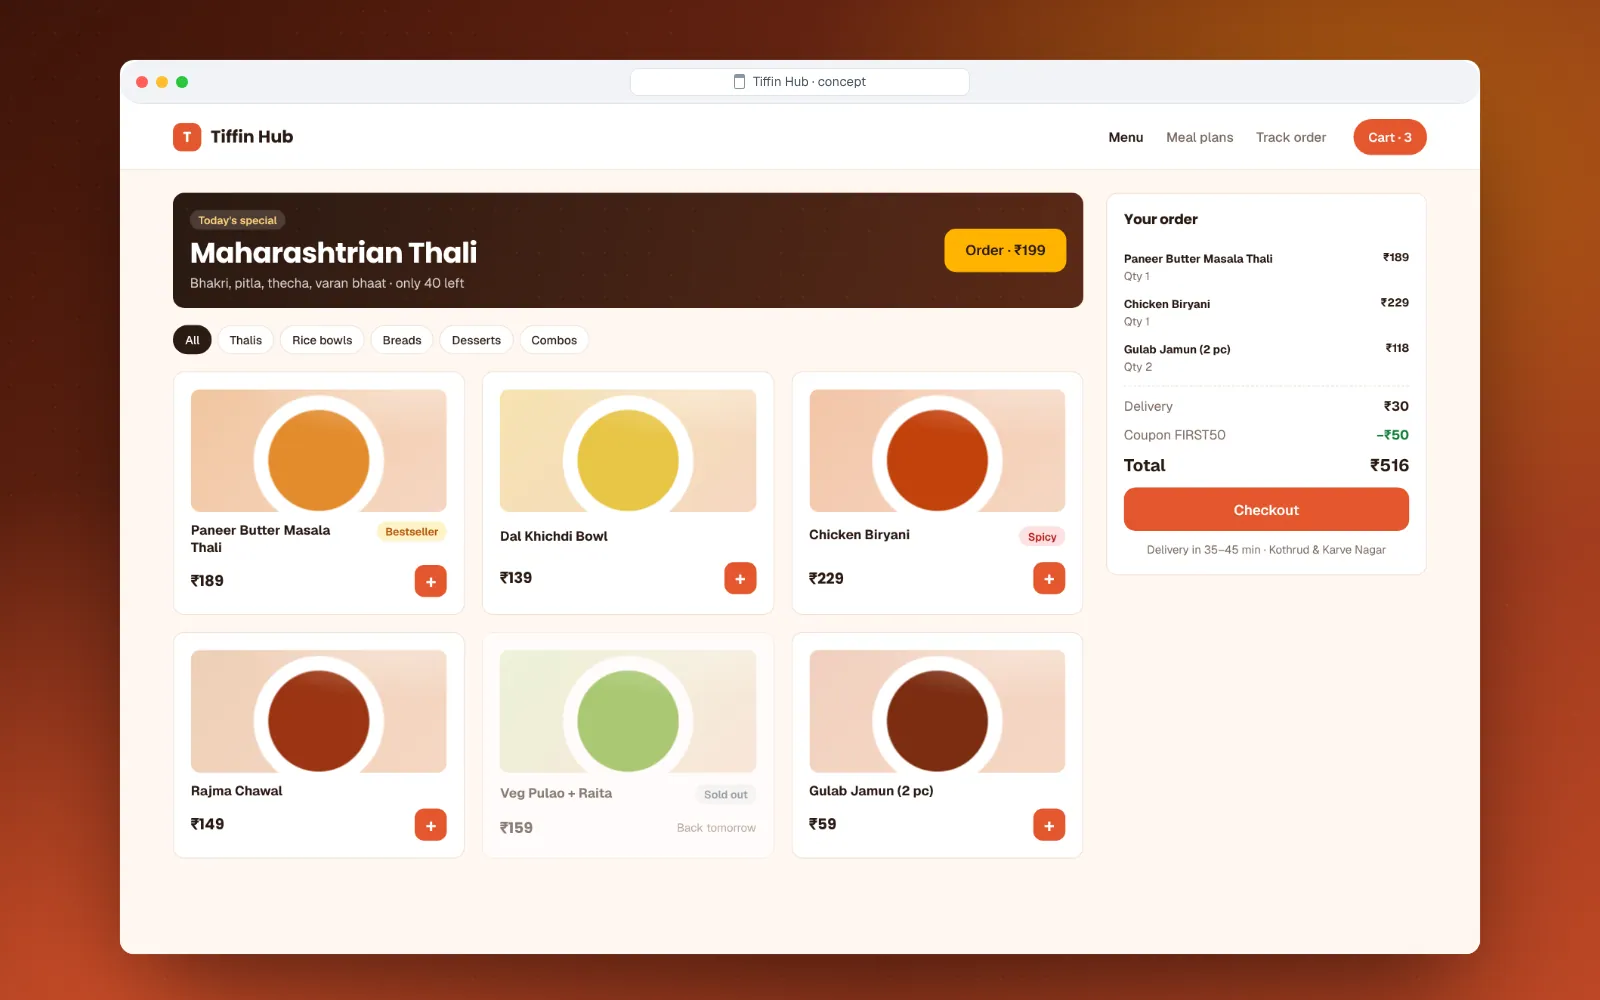Click the Checkout button
This screenshot has height=1000, width=1600.
tap(1266, 510)
